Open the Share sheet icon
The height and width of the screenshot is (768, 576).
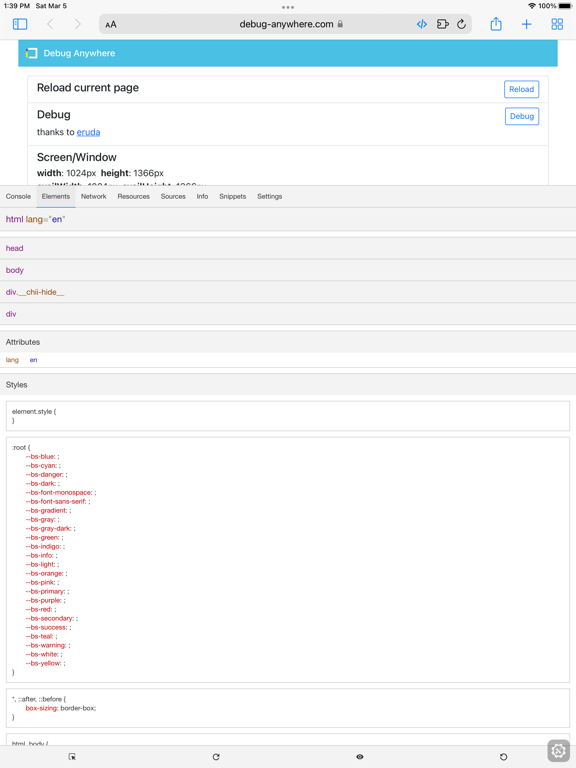496,24
